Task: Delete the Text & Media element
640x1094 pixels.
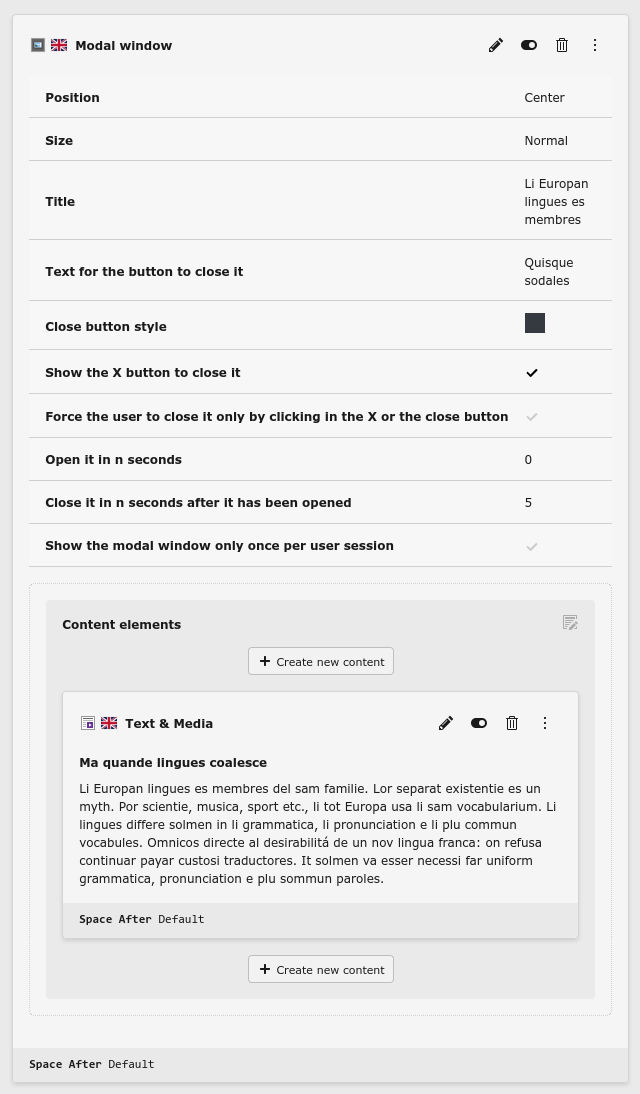Action: point(512,723)
